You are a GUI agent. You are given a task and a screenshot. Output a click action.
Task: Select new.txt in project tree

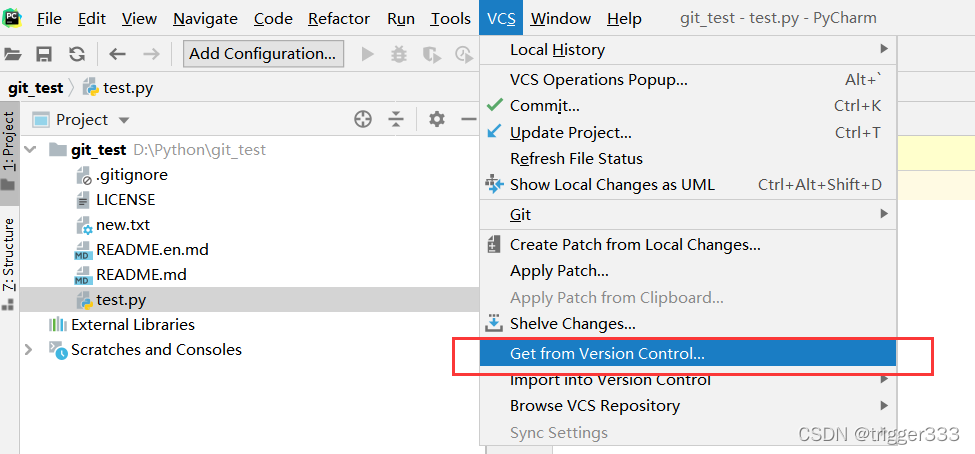[123, 225]
